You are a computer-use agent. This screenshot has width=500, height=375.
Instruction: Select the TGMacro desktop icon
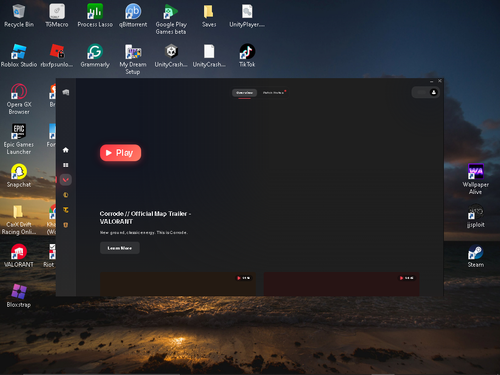(57, 16)
